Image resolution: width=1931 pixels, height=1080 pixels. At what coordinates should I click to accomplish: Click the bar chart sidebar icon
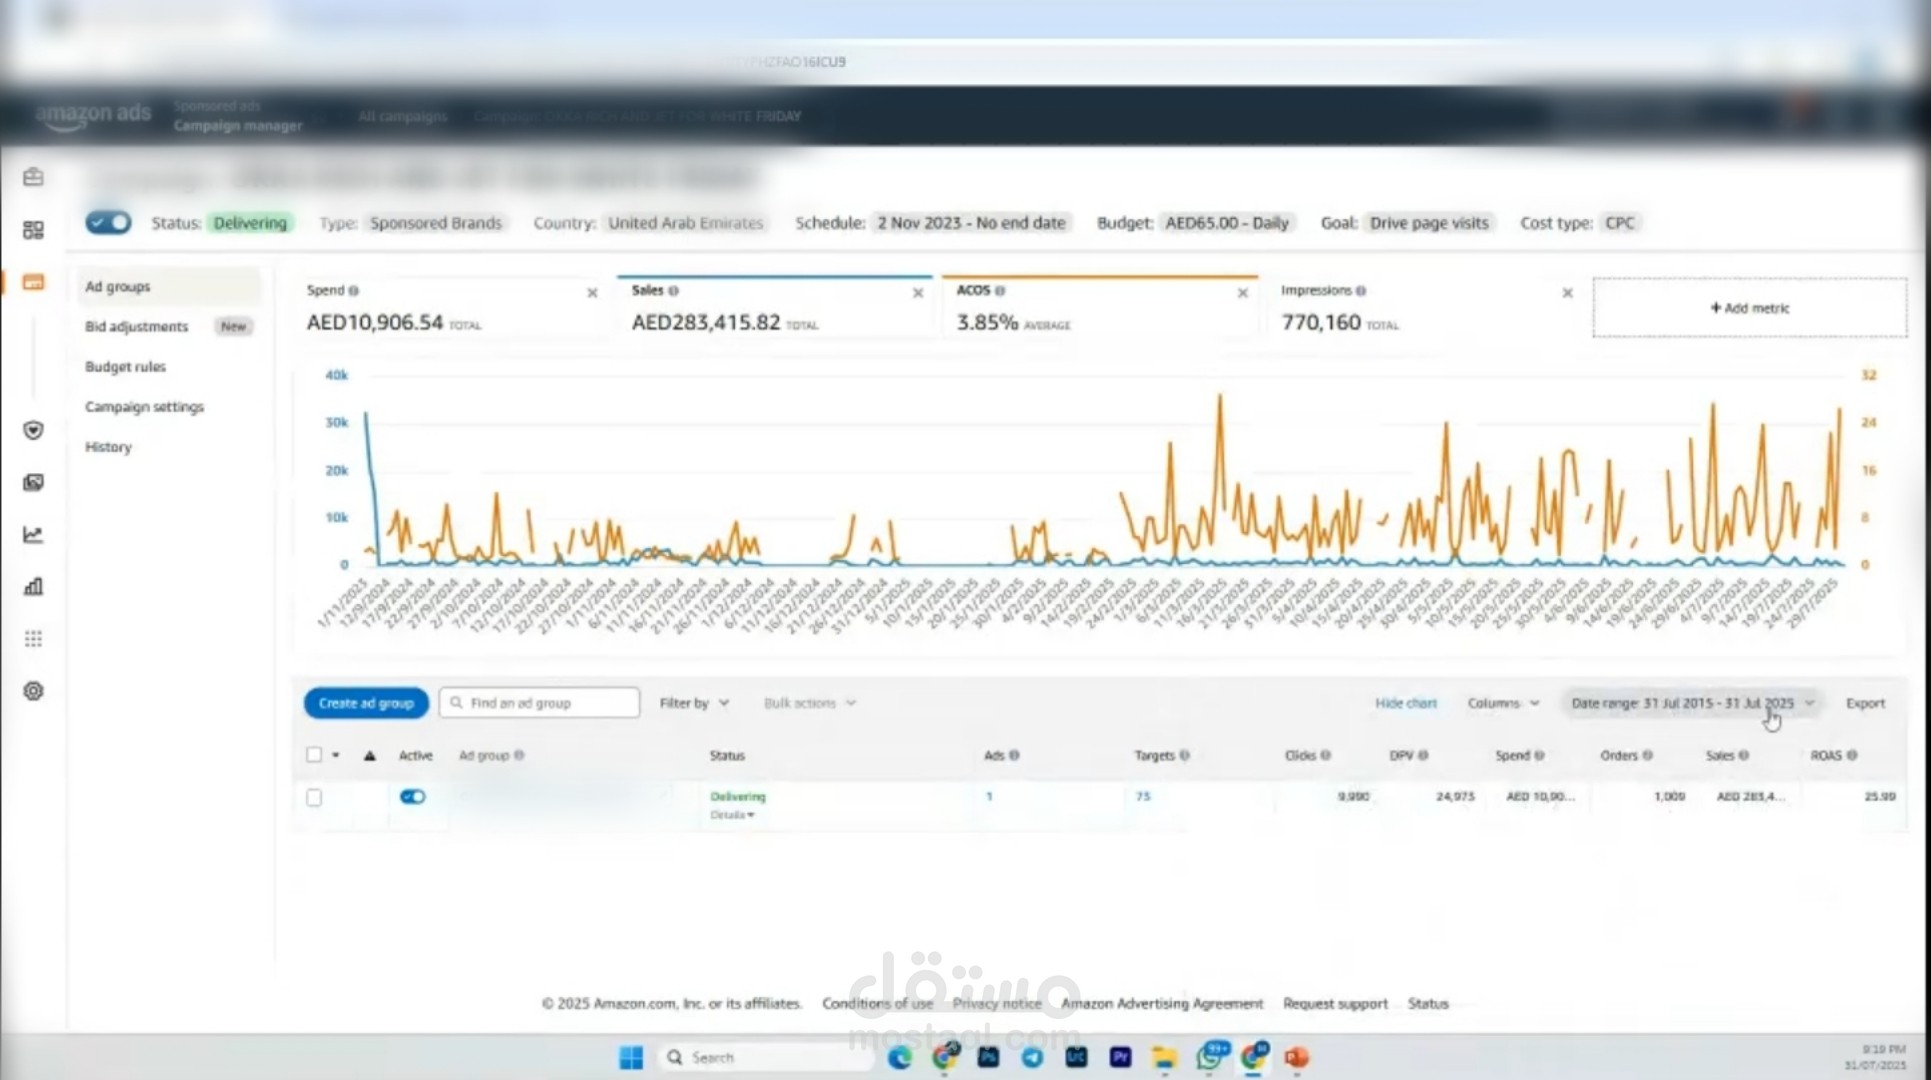click(33, 586)
